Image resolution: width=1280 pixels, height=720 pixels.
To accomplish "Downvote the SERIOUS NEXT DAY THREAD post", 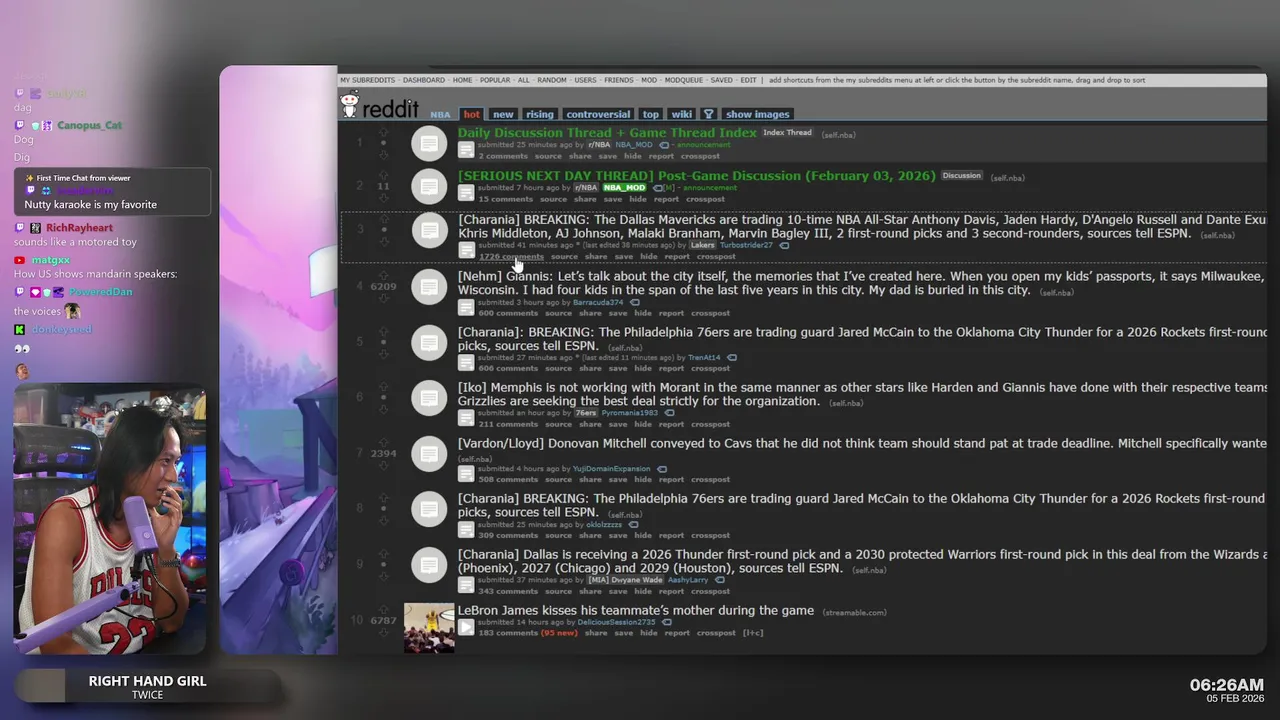I will tap(383, 198).
